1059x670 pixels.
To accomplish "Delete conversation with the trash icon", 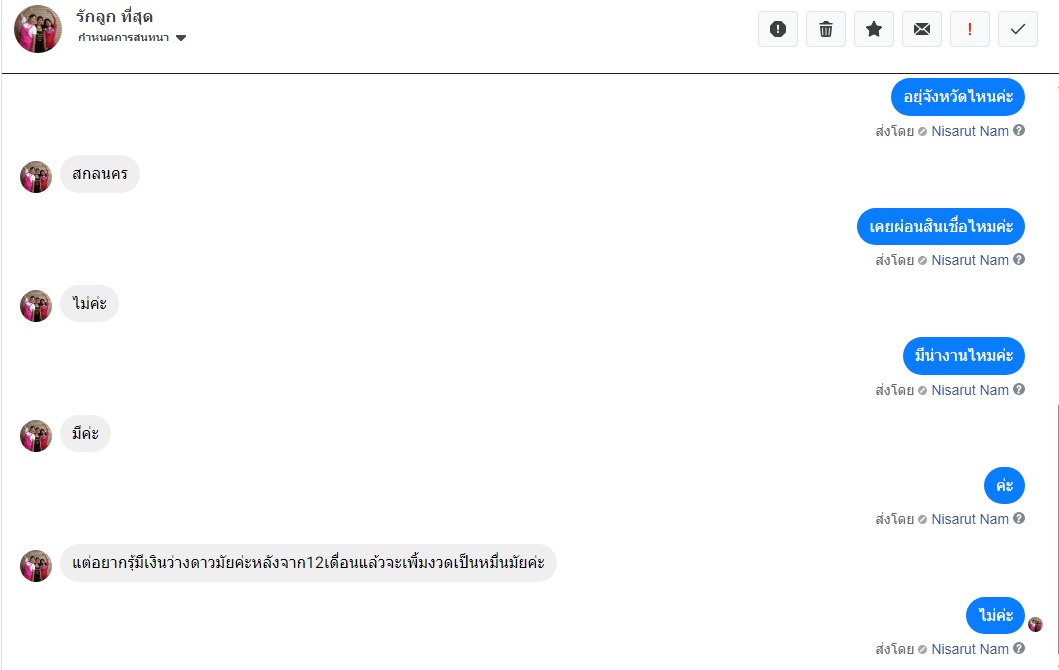I will (x=826, y=29).
